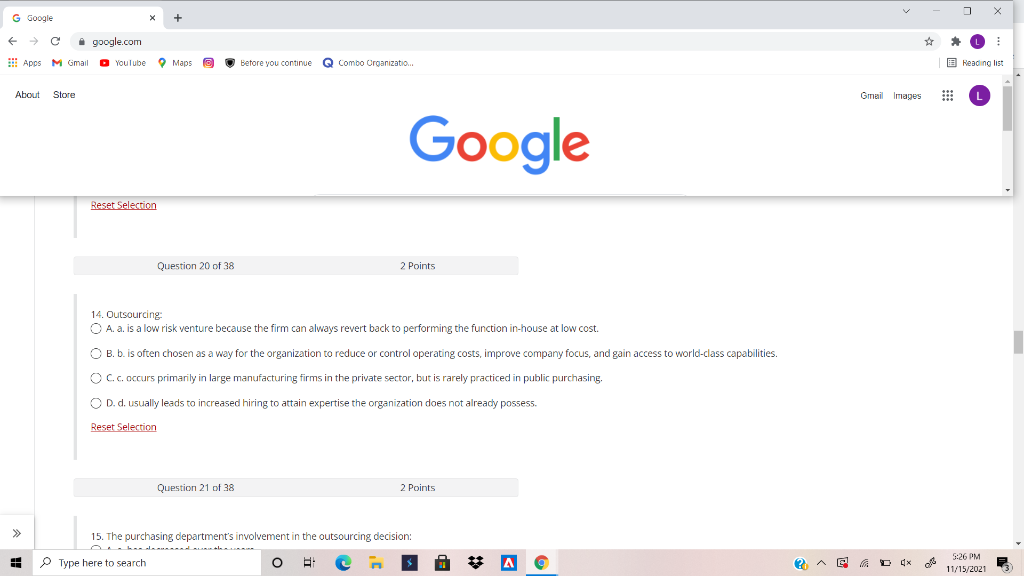Open the About menu item

click(27, 94)
